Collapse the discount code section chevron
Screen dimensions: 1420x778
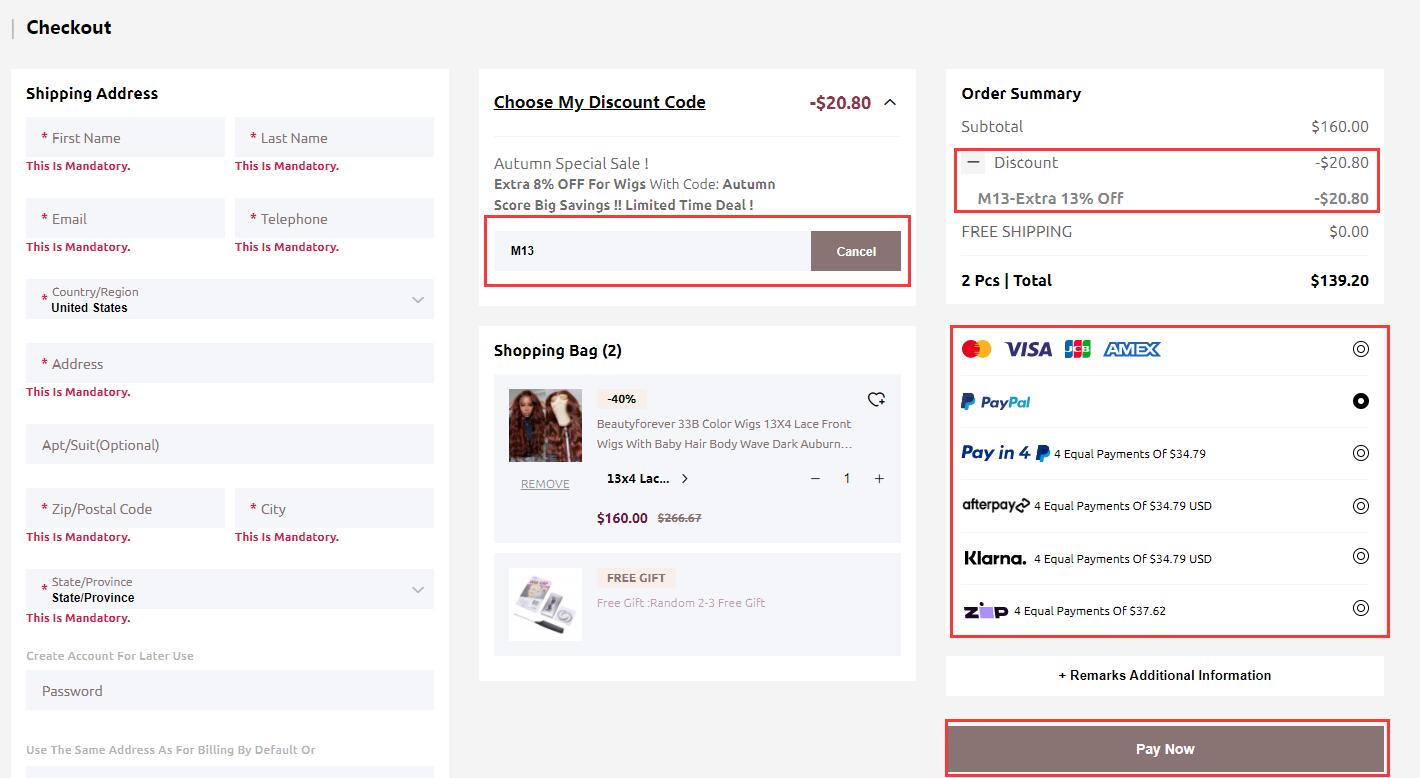(x=890, y=102)
